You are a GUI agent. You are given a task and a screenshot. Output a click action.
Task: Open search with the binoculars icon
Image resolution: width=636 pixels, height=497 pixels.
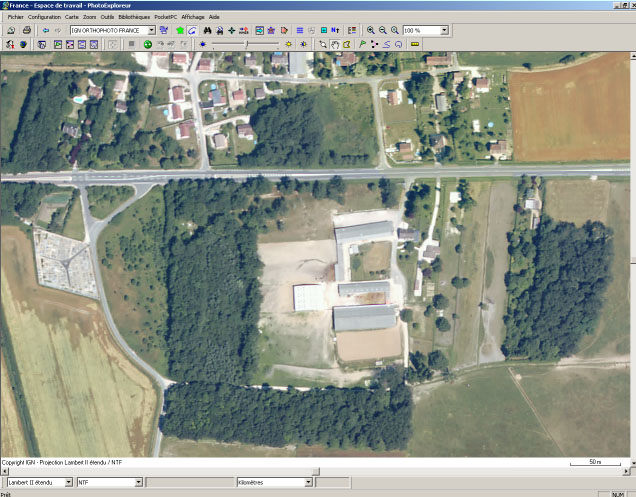point(207,30)
